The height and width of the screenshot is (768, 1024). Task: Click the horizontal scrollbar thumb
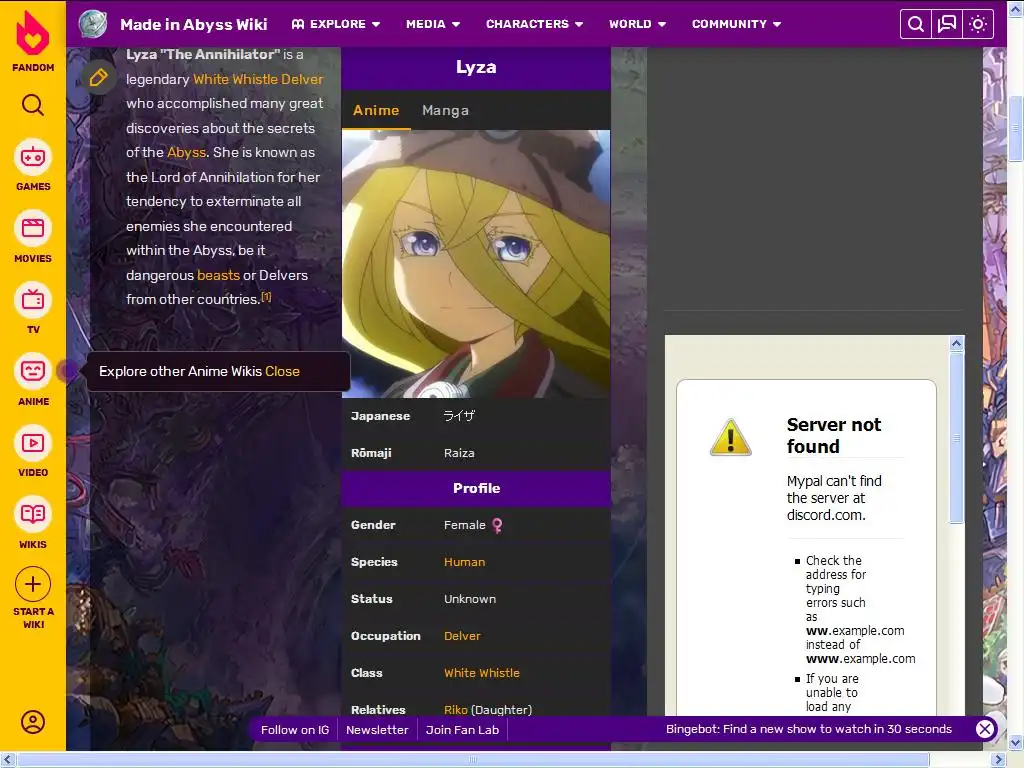click(x=473, y=760)
